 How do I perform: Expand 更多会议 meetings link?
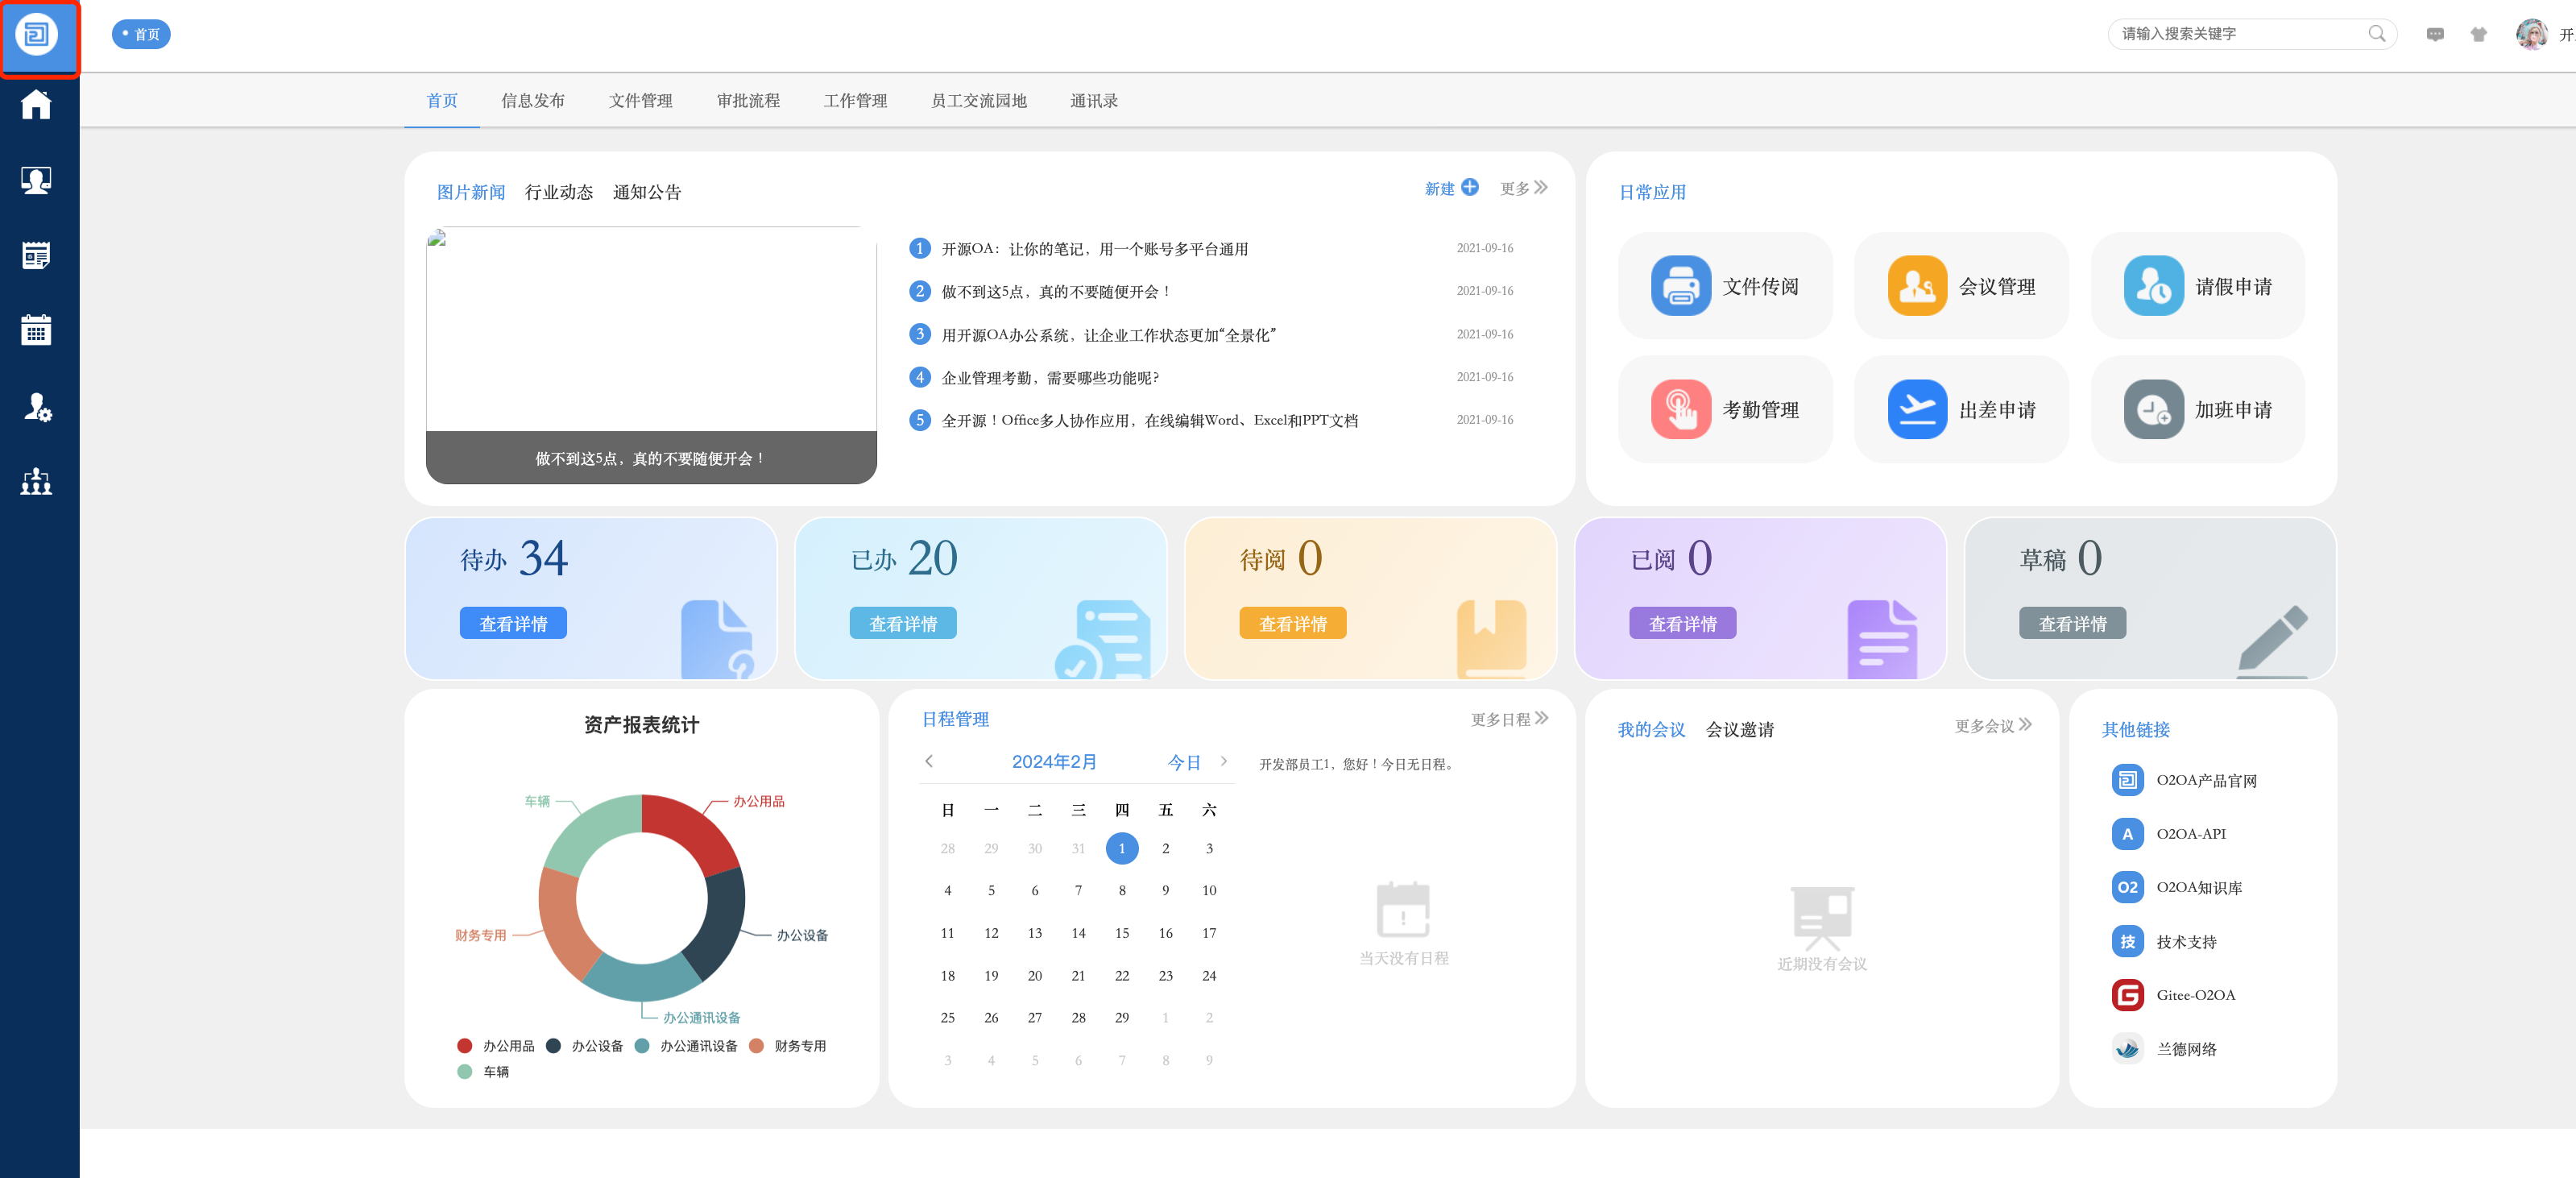pyautogui.click(x=1992, y=725)
